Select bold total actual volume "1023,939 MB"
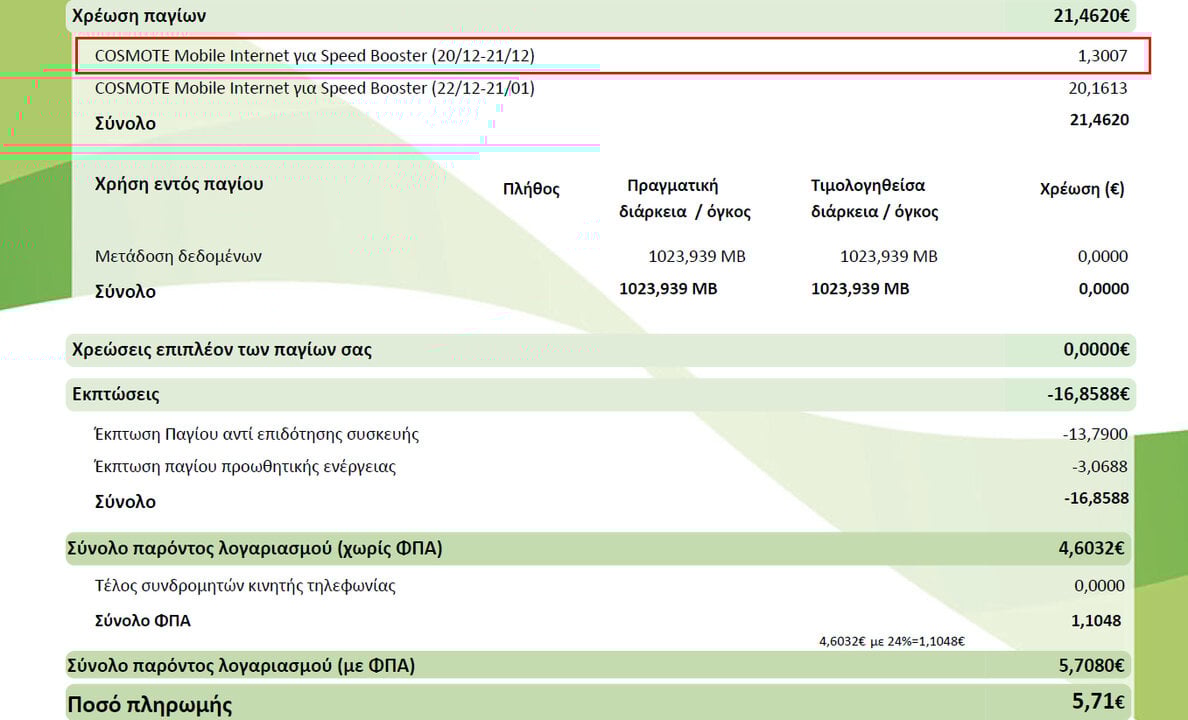This screenshot has width=1188, height=720. point(668,289)
